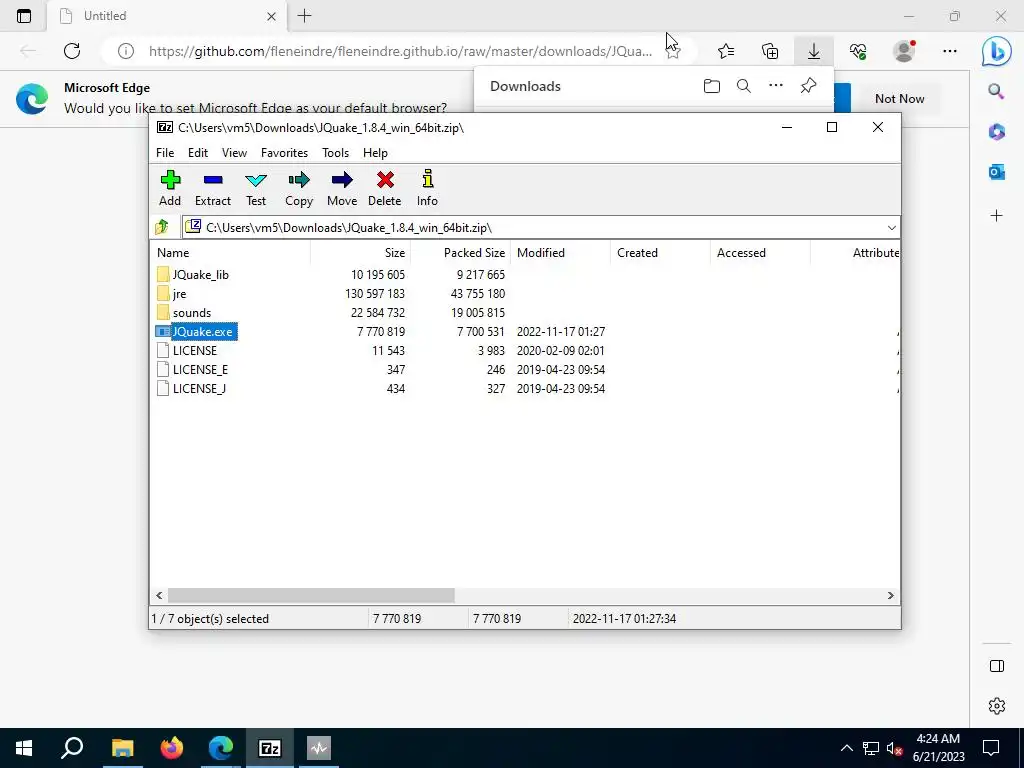The image size is (1024, 768).
Task: Select the Copy toolbar icon
Action: point(299,188)
